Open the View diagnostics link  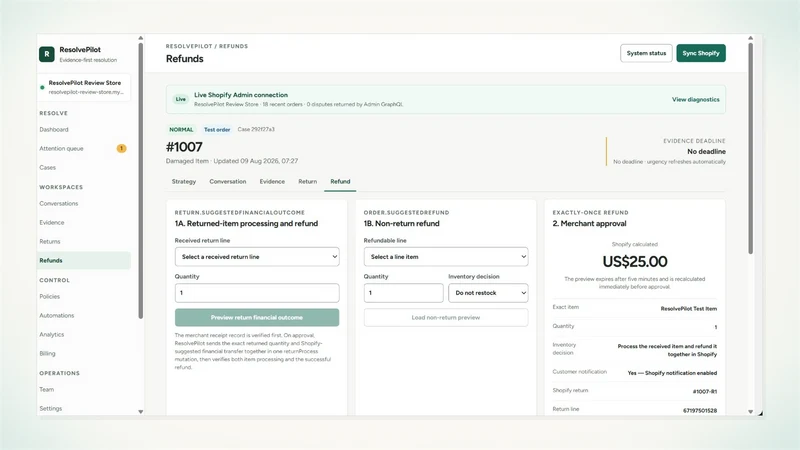[695, 99]
